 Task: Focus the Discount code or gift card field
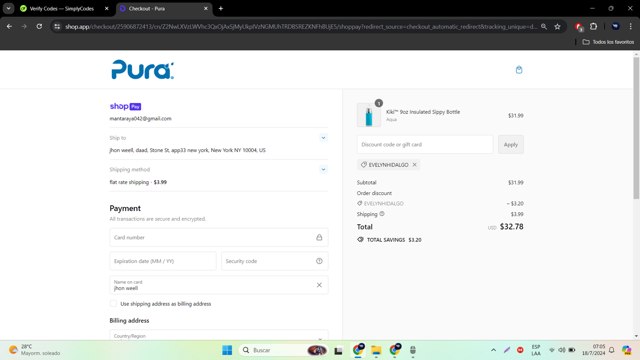[425, 144]
